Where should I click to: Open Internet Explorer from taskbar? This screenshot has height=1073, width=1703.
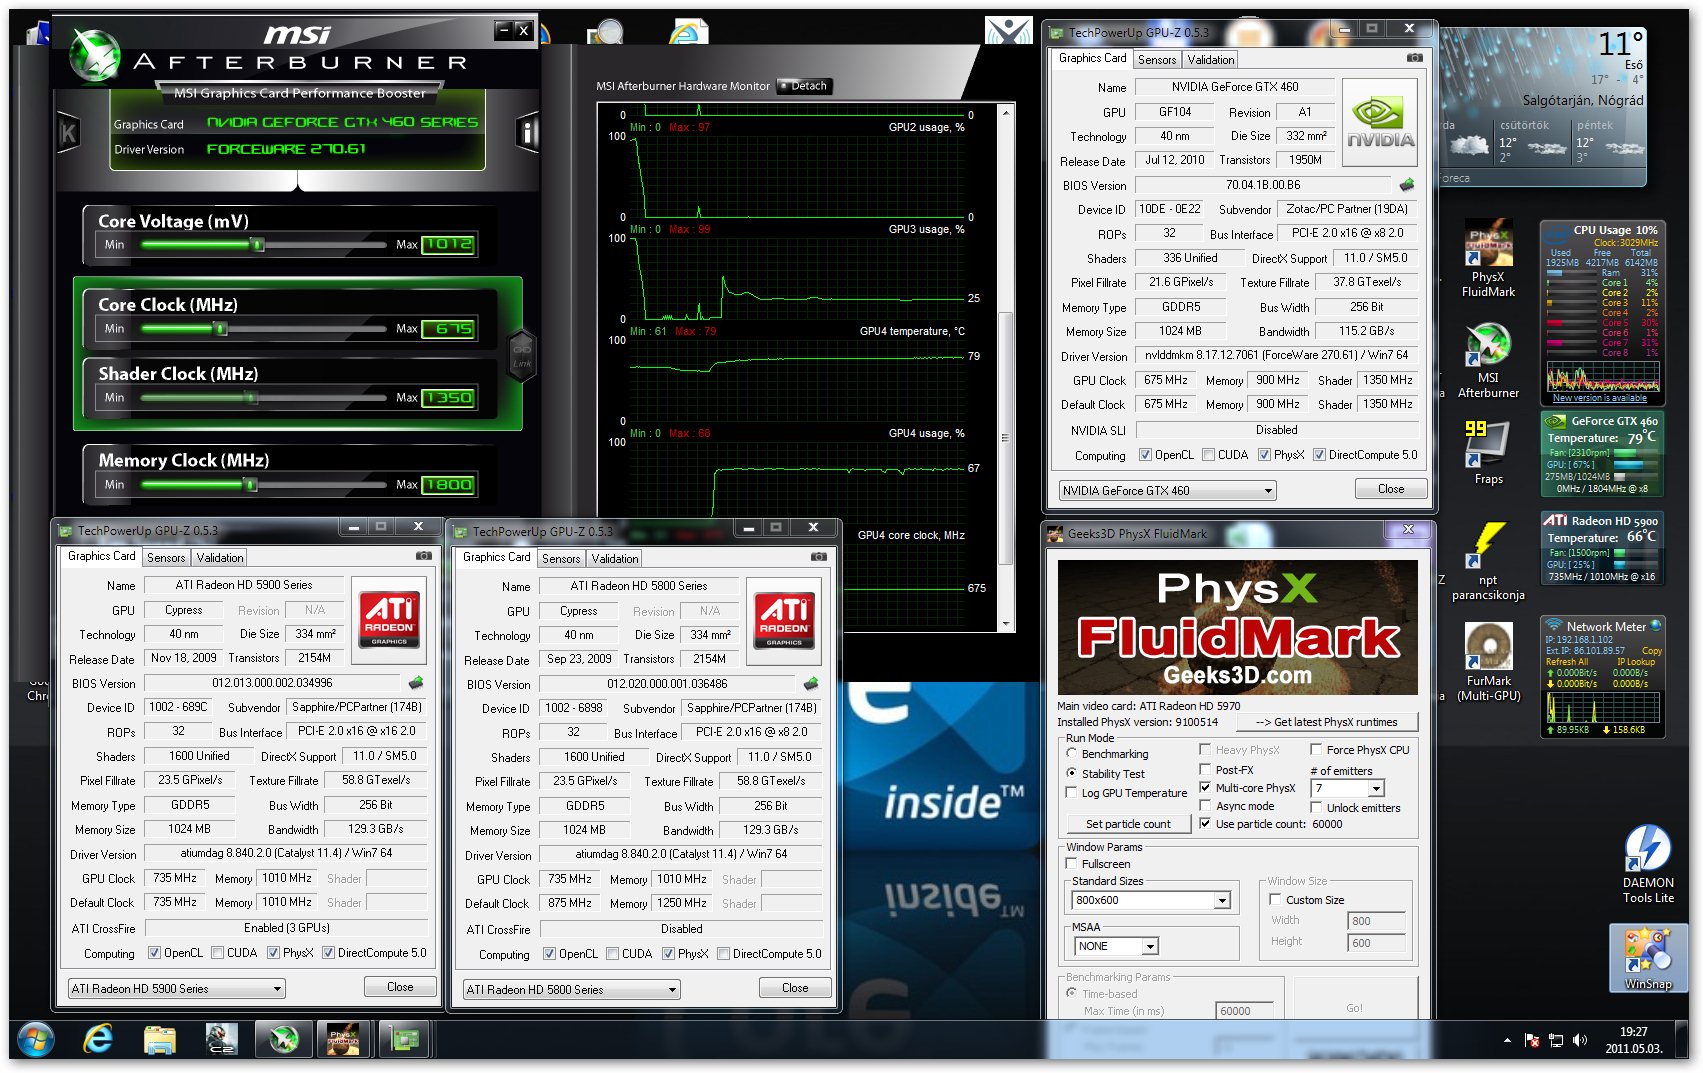click(97, 1040)
